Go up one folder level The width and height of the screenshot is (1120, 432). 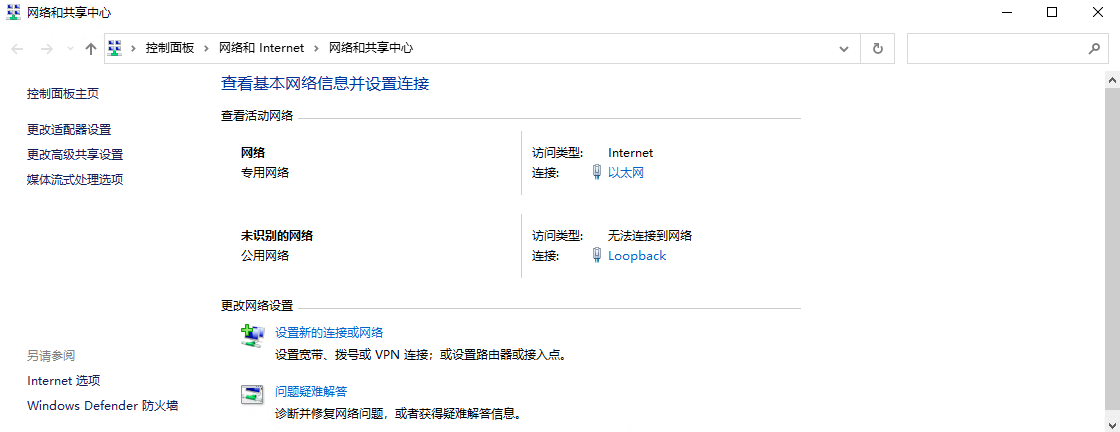(91, 48)
